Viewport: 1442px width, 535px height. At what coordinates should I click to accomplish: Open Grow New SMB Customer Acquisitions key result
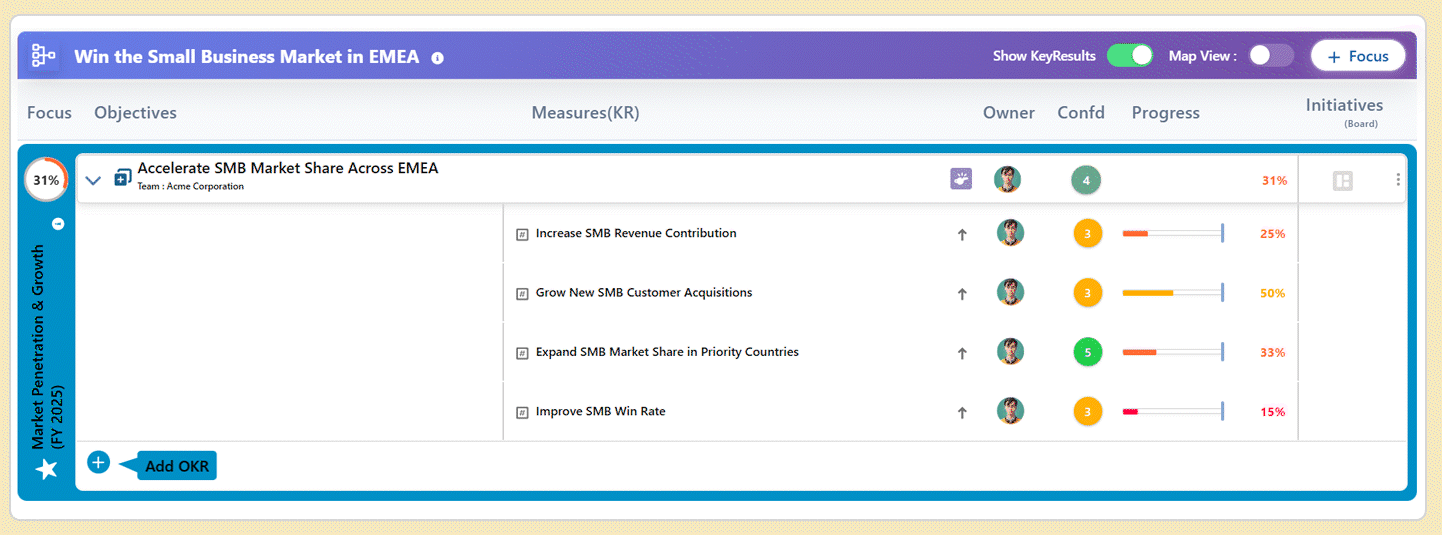(x=643, y=293)
